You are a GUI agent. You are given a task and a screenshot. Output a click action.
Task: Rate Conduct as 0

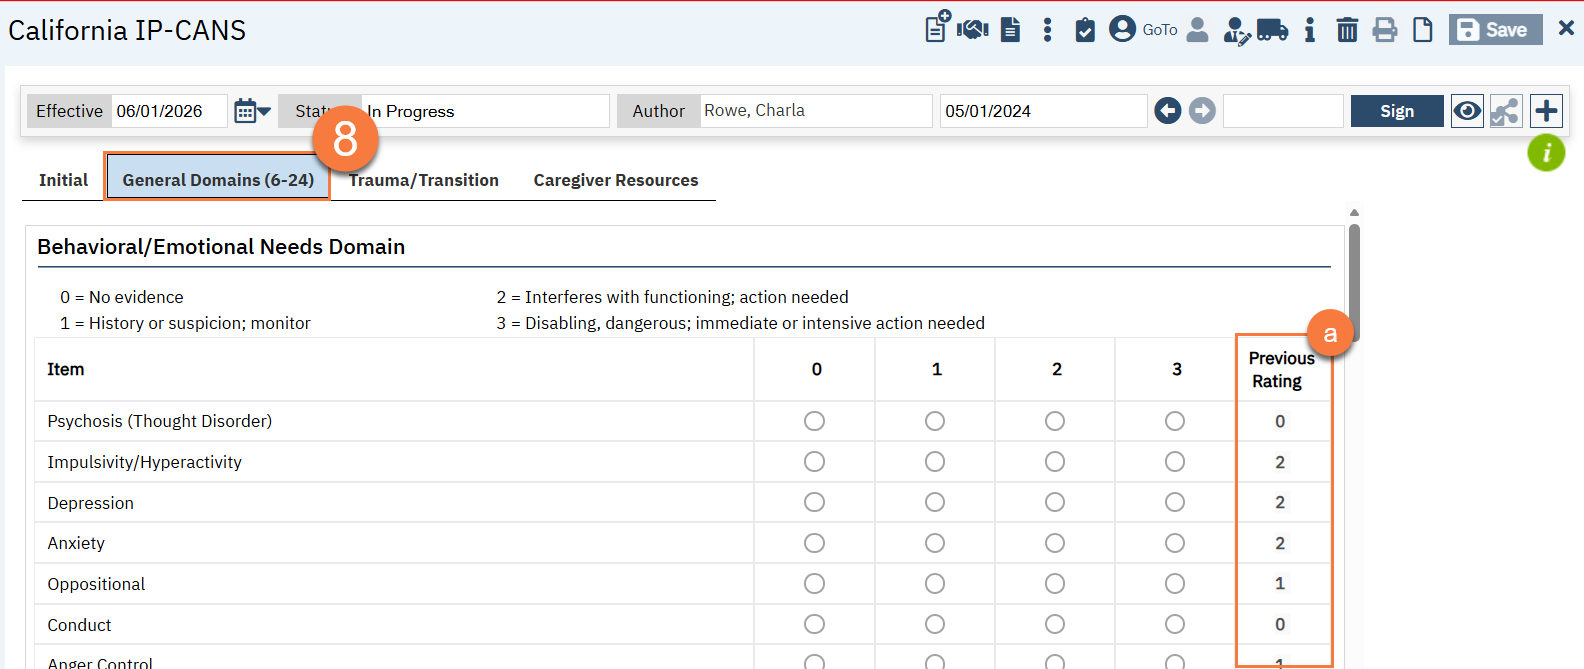(814, 624)
